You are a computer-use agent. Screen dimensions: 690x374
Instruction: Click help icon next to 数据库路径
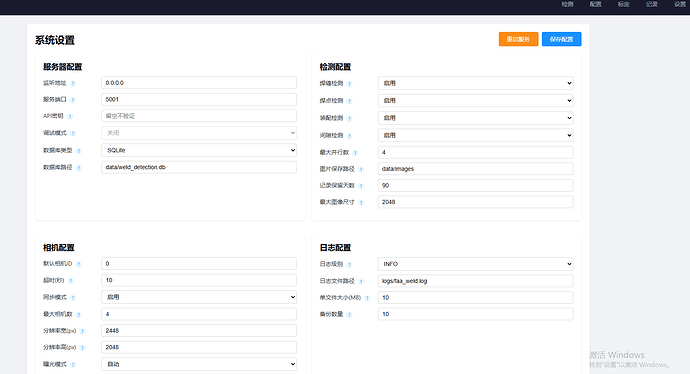pyautogui.click(x=79, y=168)
